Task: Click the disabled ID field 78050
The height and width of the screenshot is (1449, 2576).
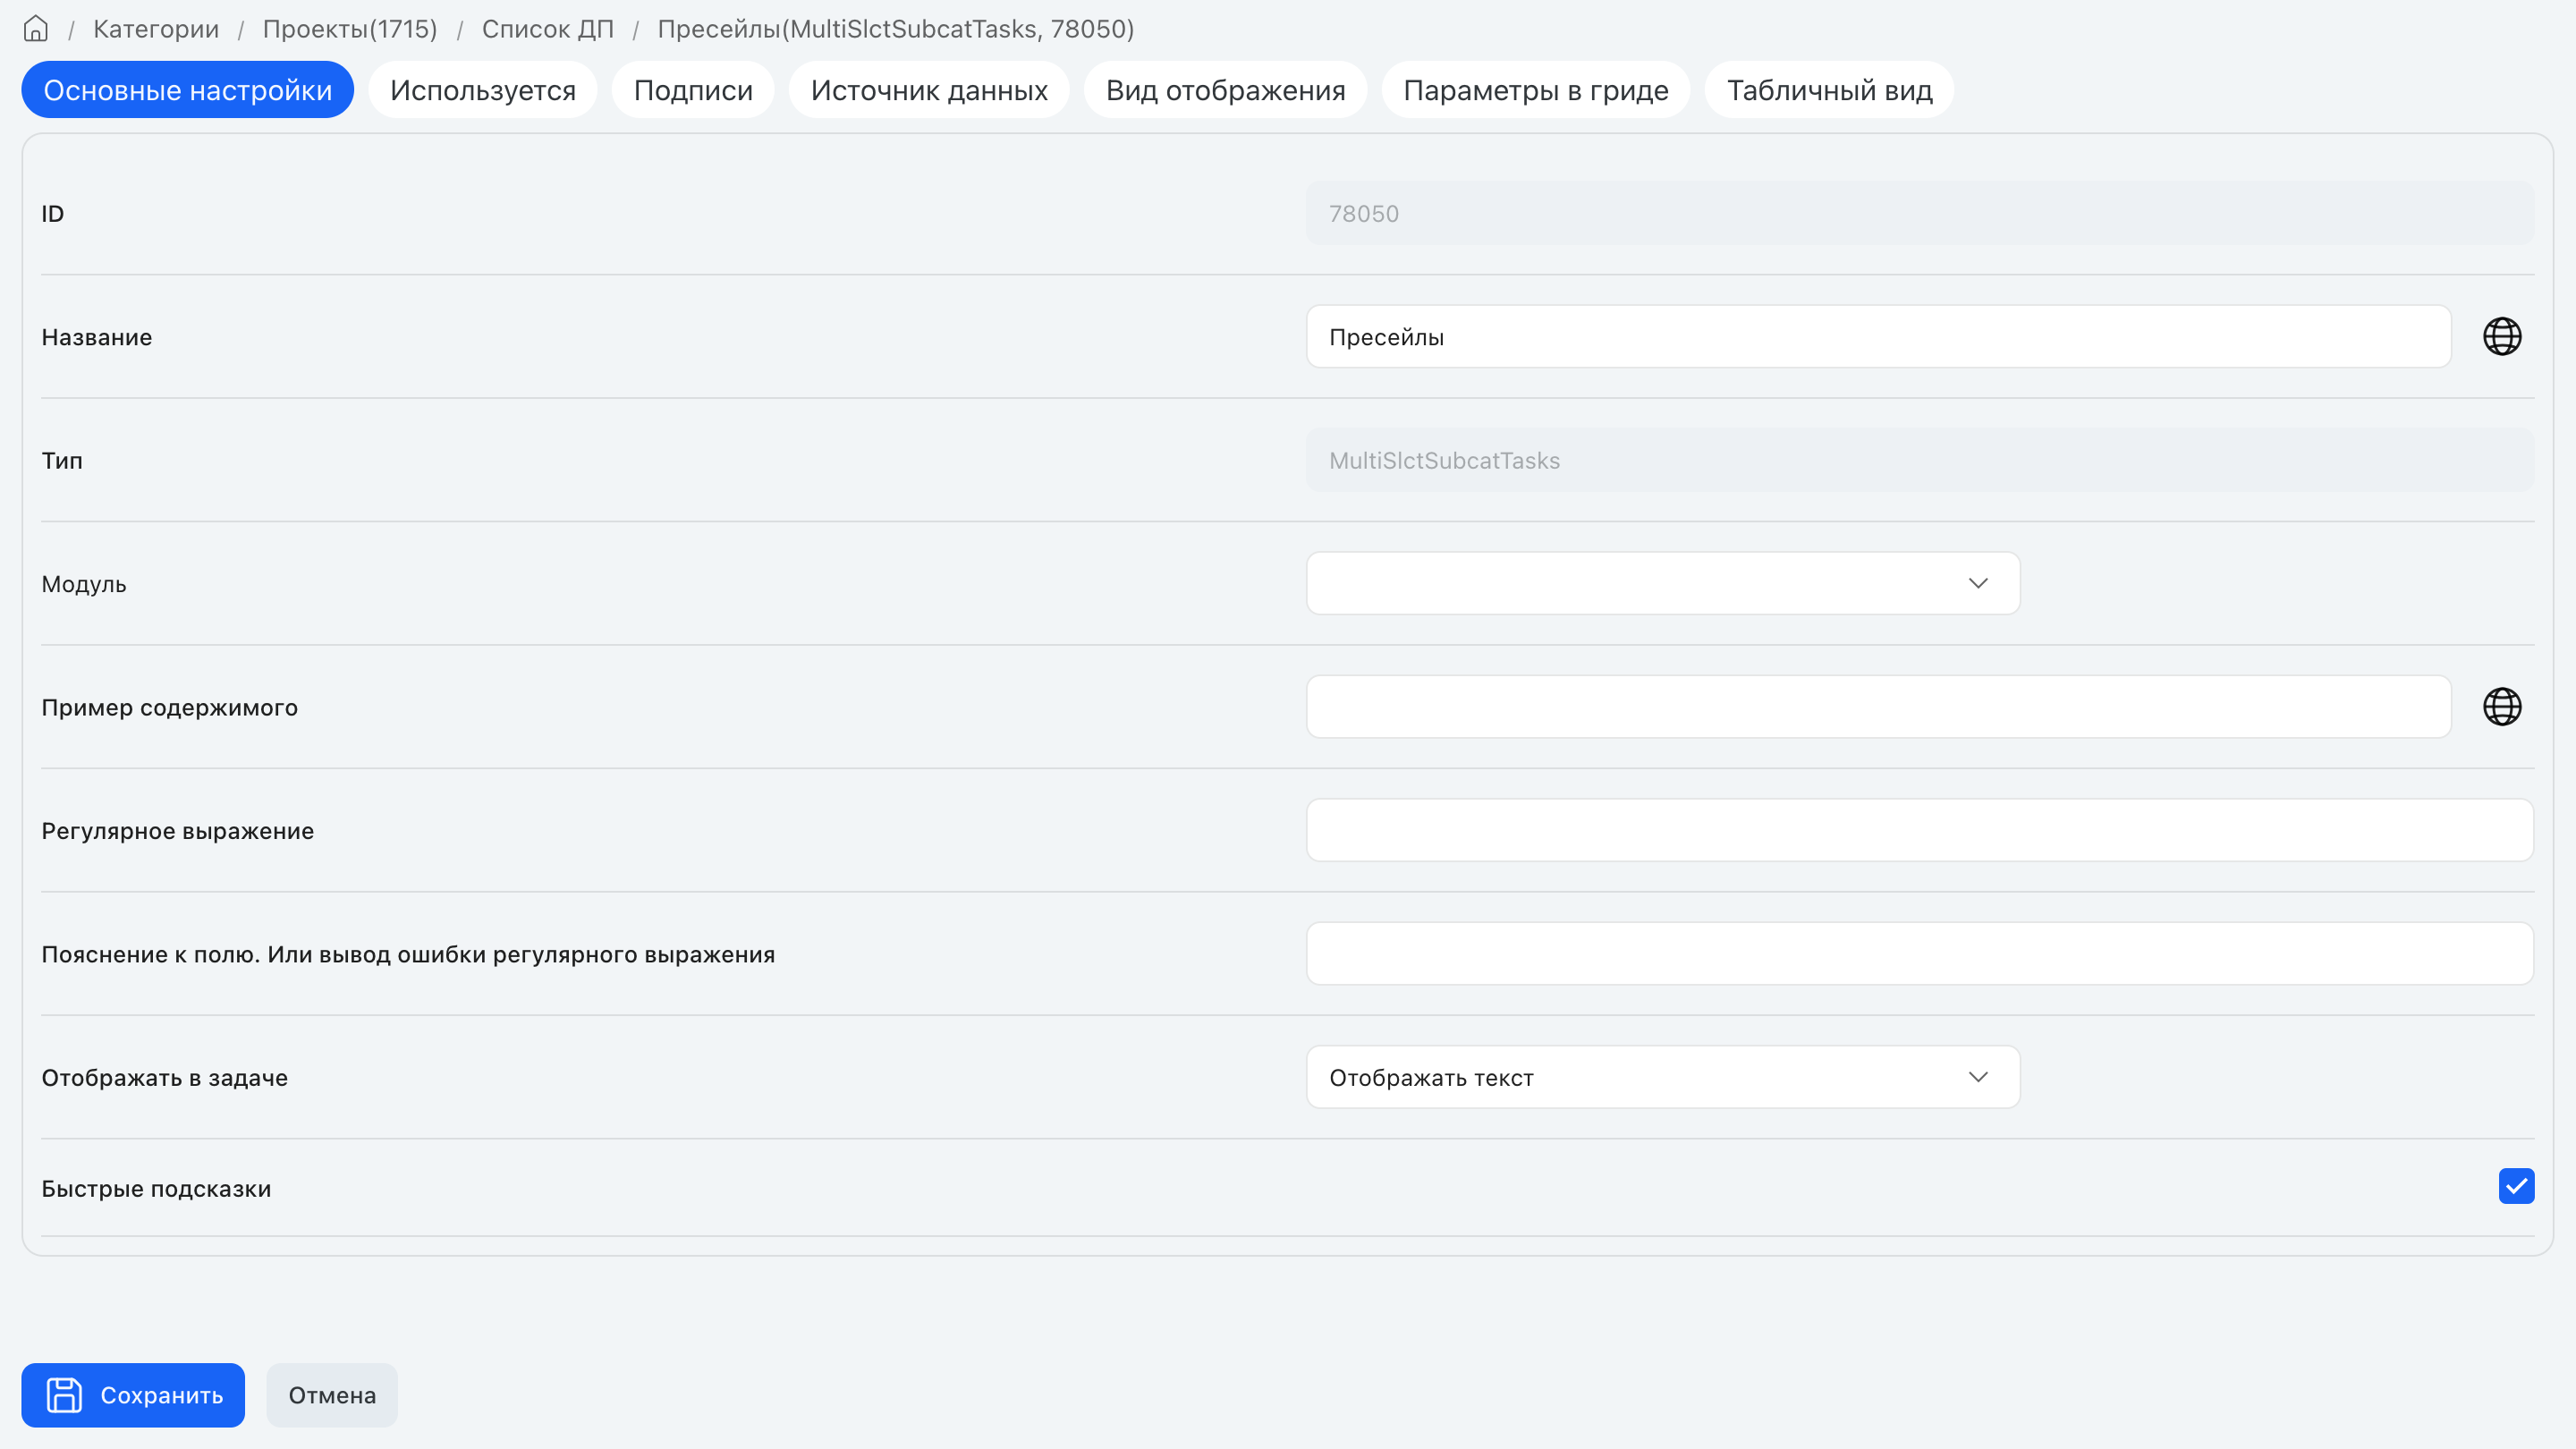Action: 1920,213
